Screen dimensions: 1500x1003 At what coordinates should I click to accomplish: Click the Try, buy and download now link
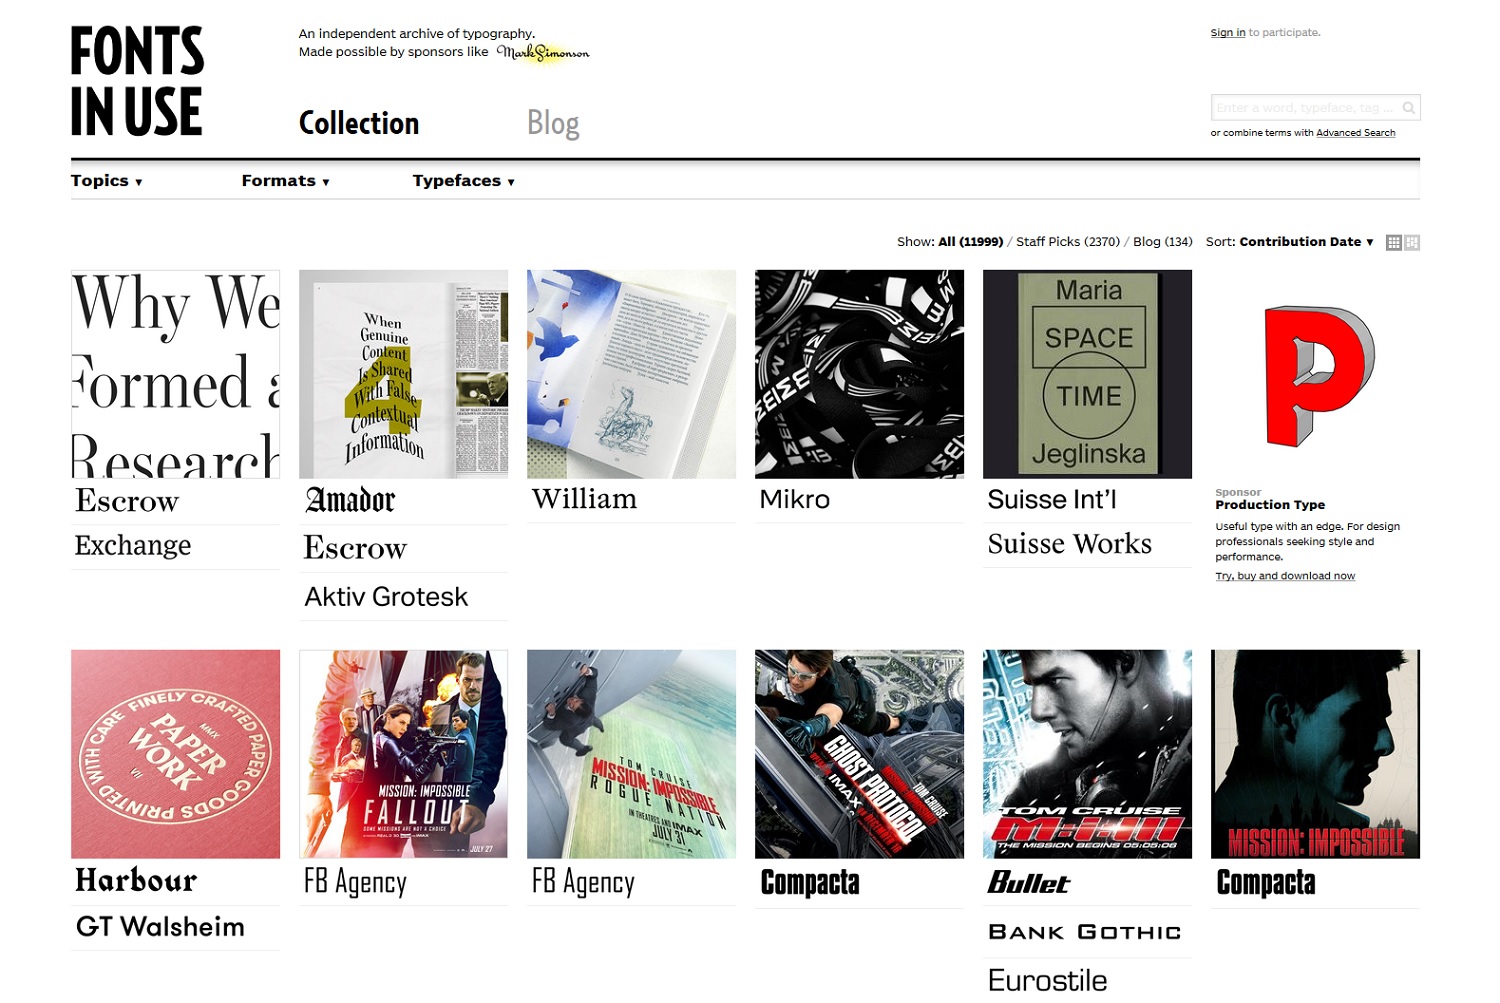click(x=1285, y=576)
